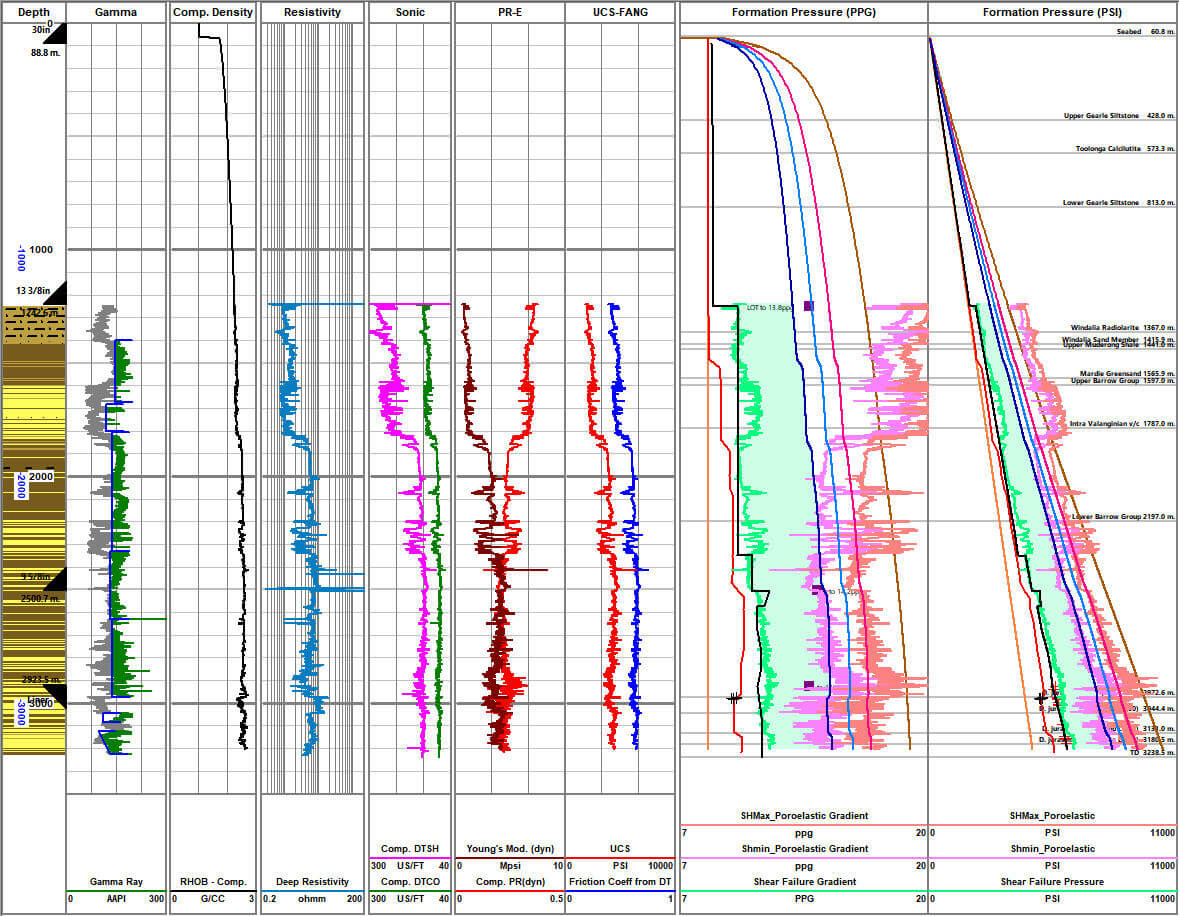The height and width of the screenshot is (916, 1179).
Task: Click the black cross marker in PPG track
Action: 734,698
